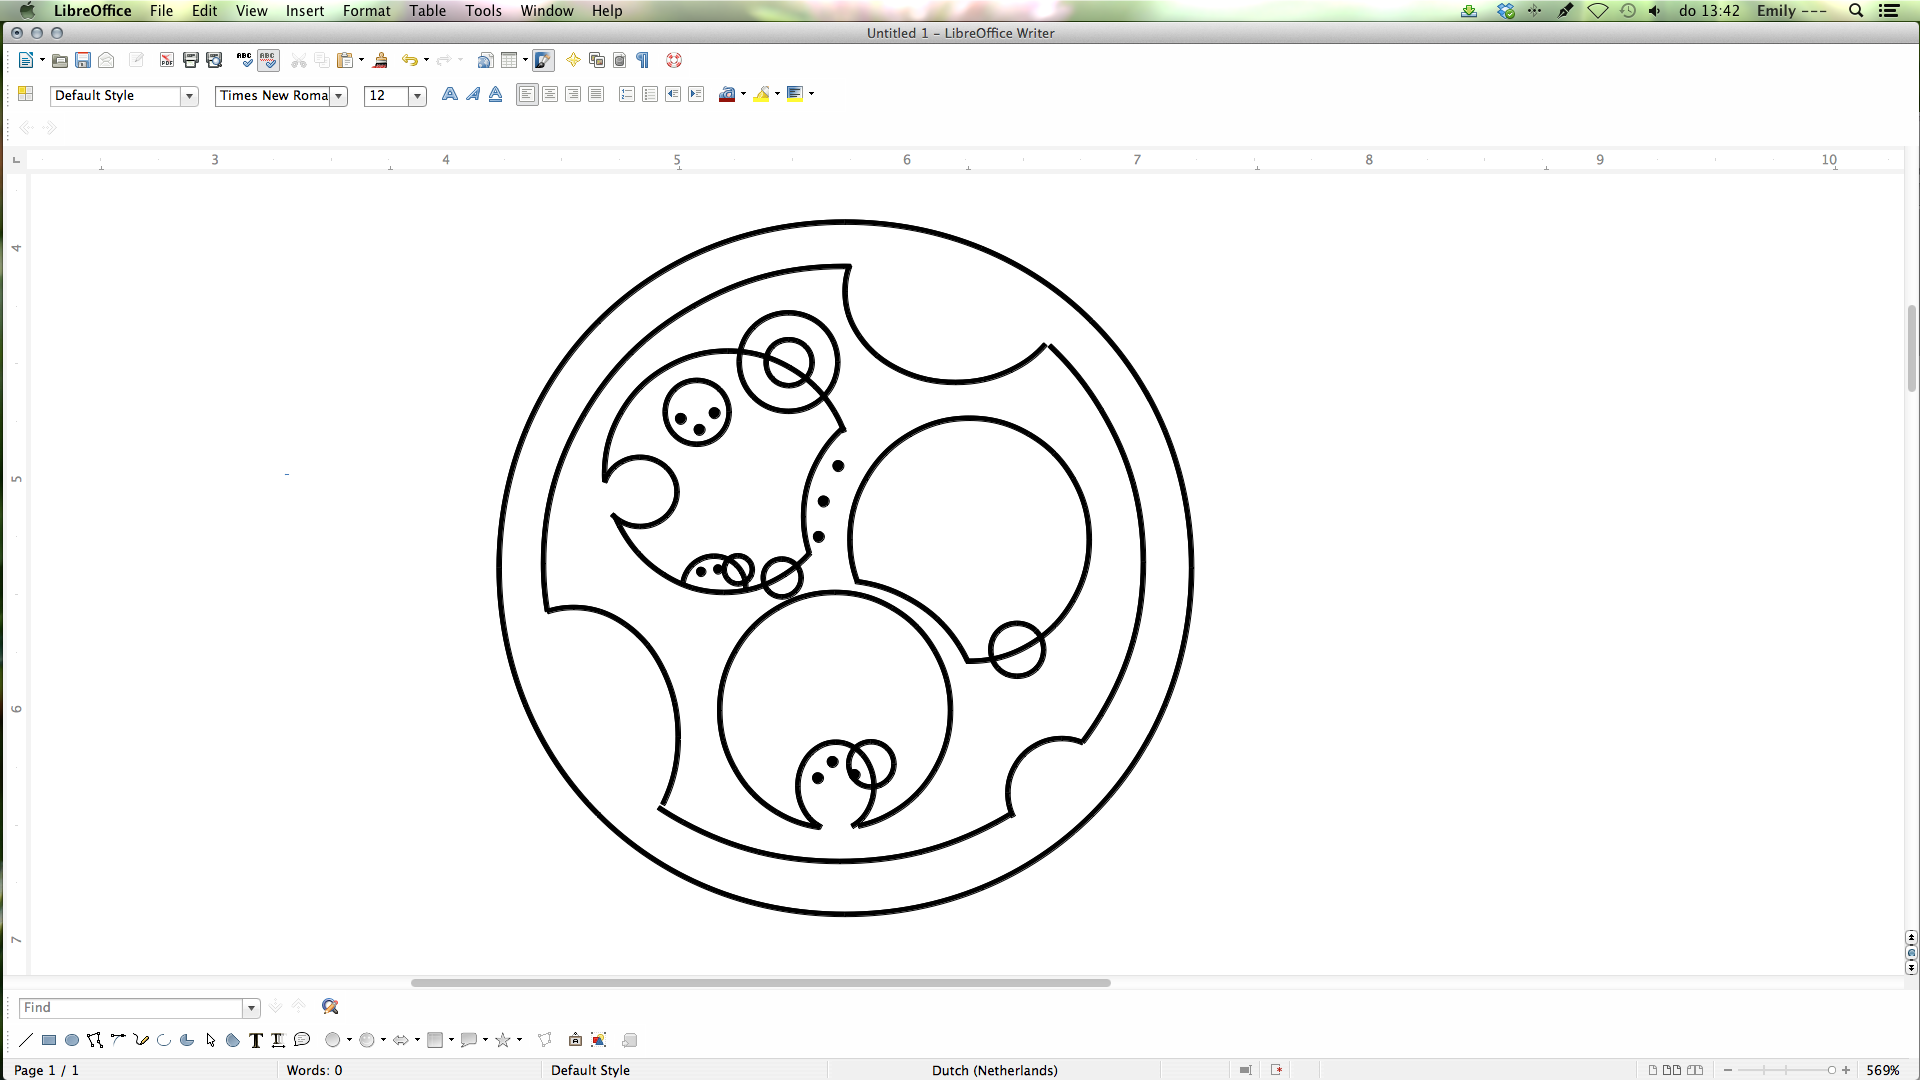
Task: Set paragraph alignment to Justified
Action: [596, 94]
